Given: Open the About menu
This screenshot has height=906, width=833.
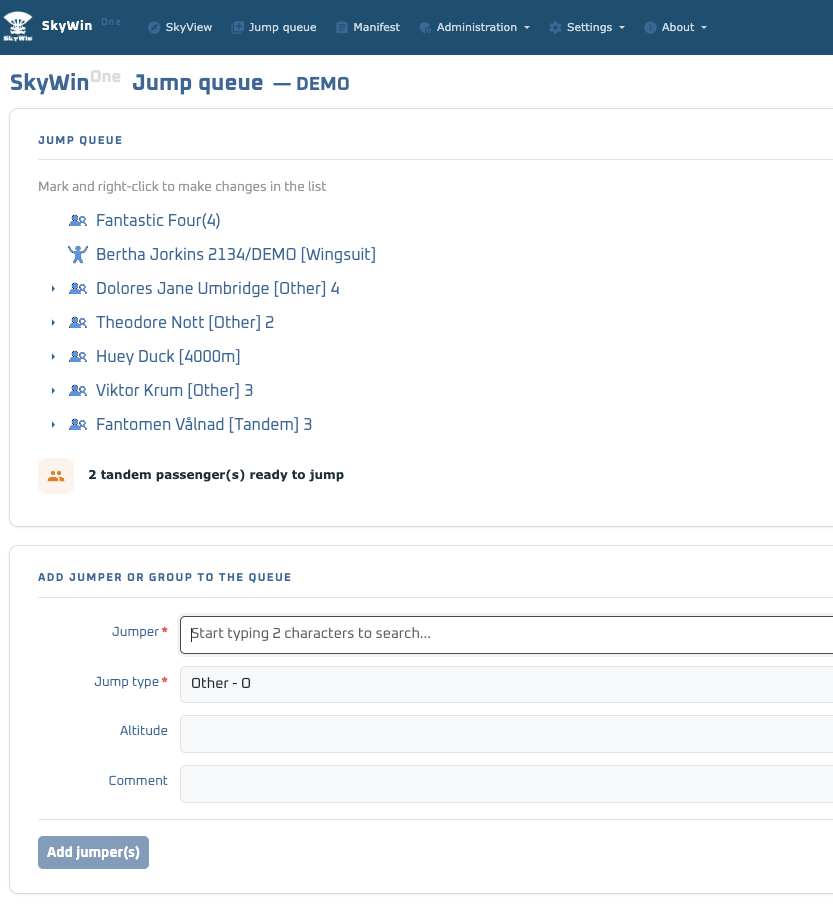Looking at the screenshot, I should click(x=676, y=28).
